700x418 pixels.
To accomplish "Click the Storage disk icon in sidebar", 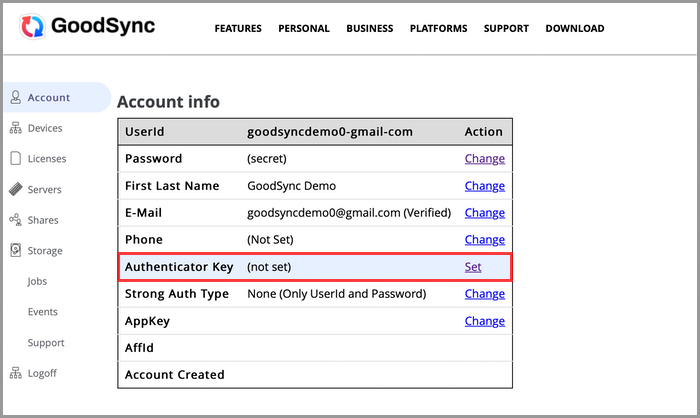I will [16, 251].
